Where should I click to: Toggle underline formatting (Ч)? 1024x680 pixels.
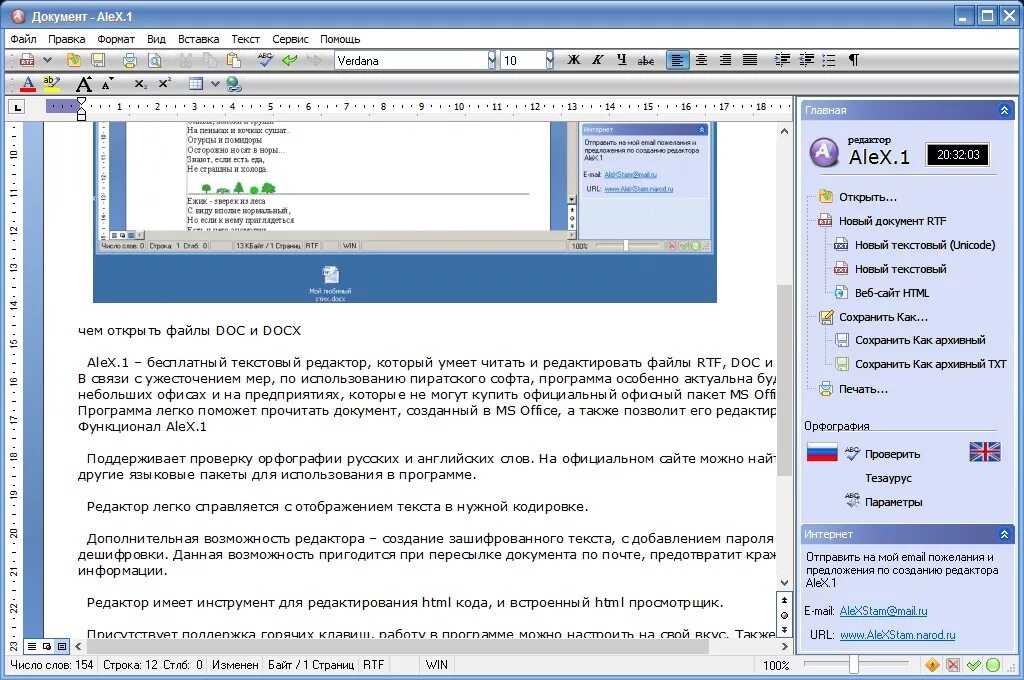(622, 60)
